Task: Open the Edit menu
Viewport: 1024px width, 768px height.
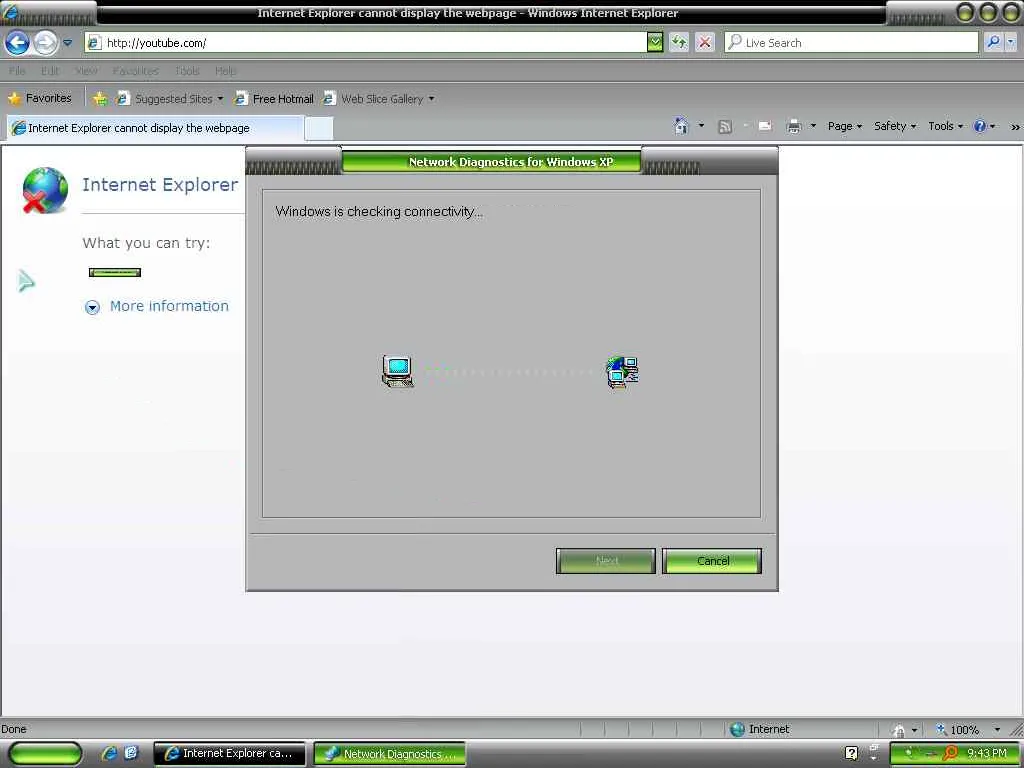Action: click(x=50, y=71)
